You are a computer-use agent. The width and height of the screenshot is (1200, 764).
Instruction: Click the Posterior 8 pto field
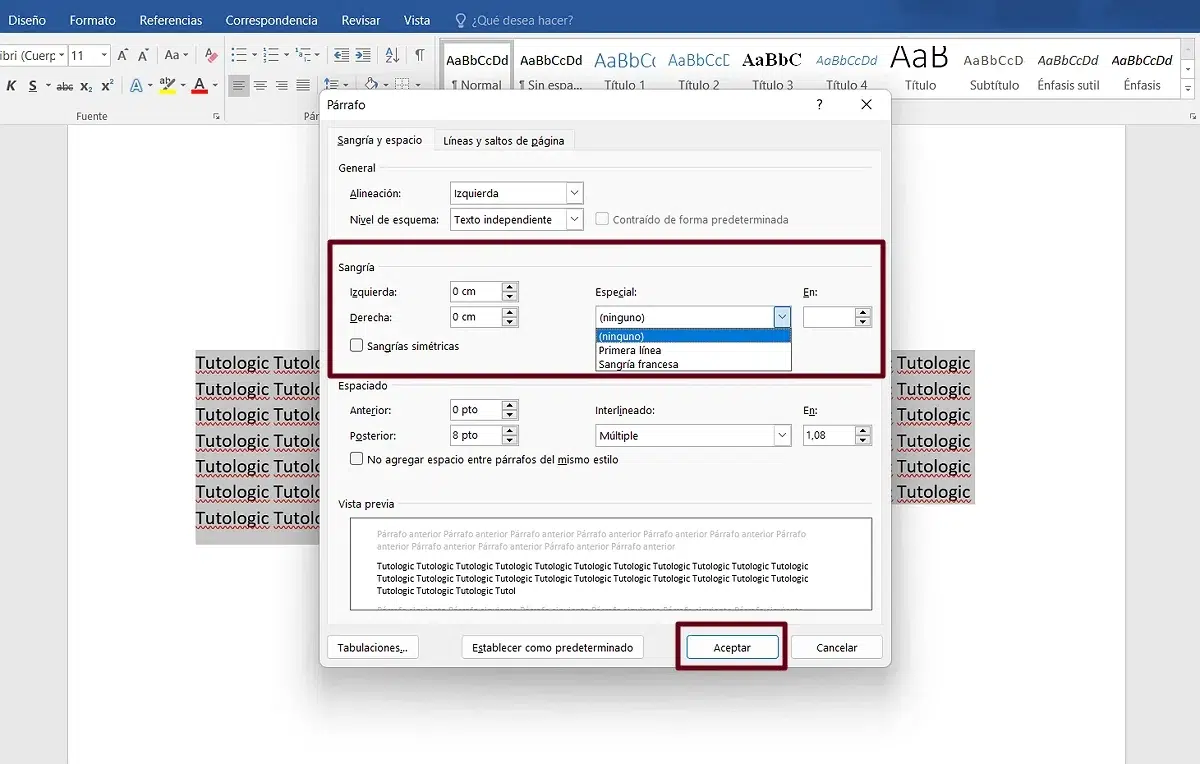pyautogui.click(x=476, y=436)
